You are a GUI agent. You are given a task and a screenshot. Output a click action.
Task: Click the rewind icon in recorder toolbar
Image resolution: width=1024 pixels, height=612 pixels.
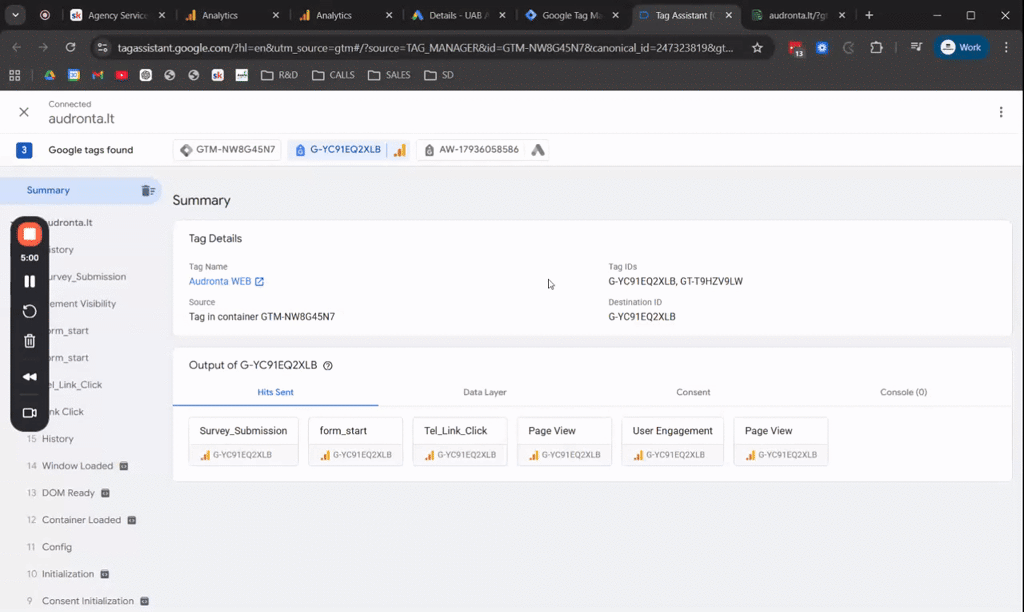[29, 377]
